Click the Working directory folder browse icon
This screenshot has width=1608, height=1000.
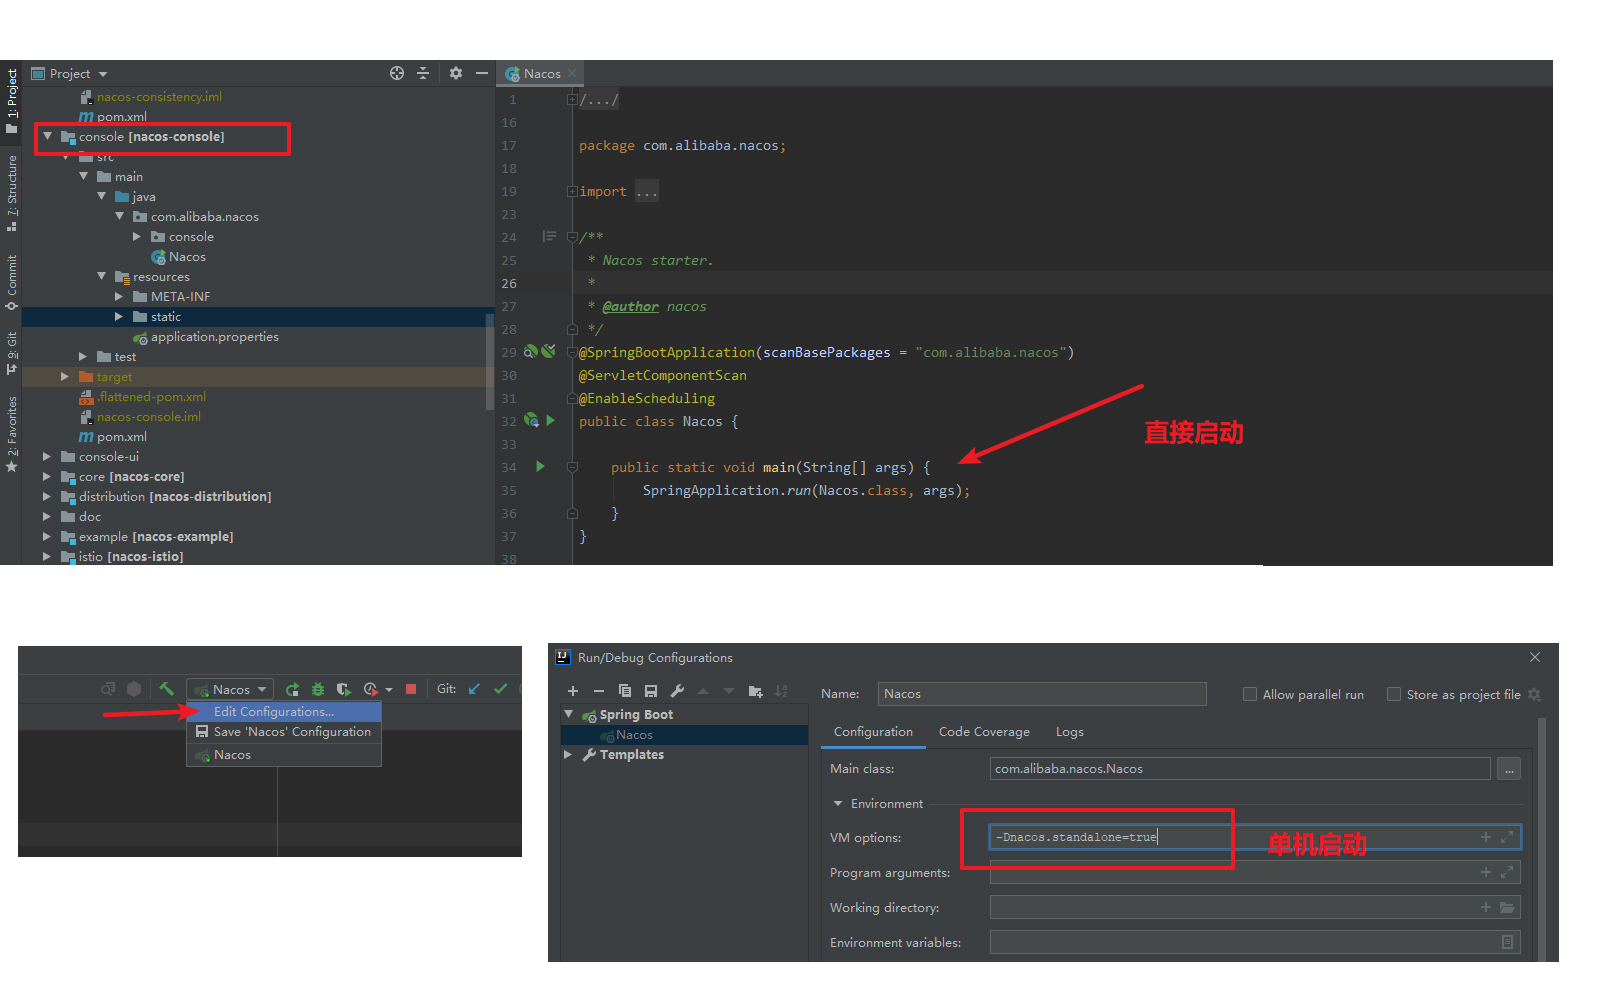click(1507, 907)
